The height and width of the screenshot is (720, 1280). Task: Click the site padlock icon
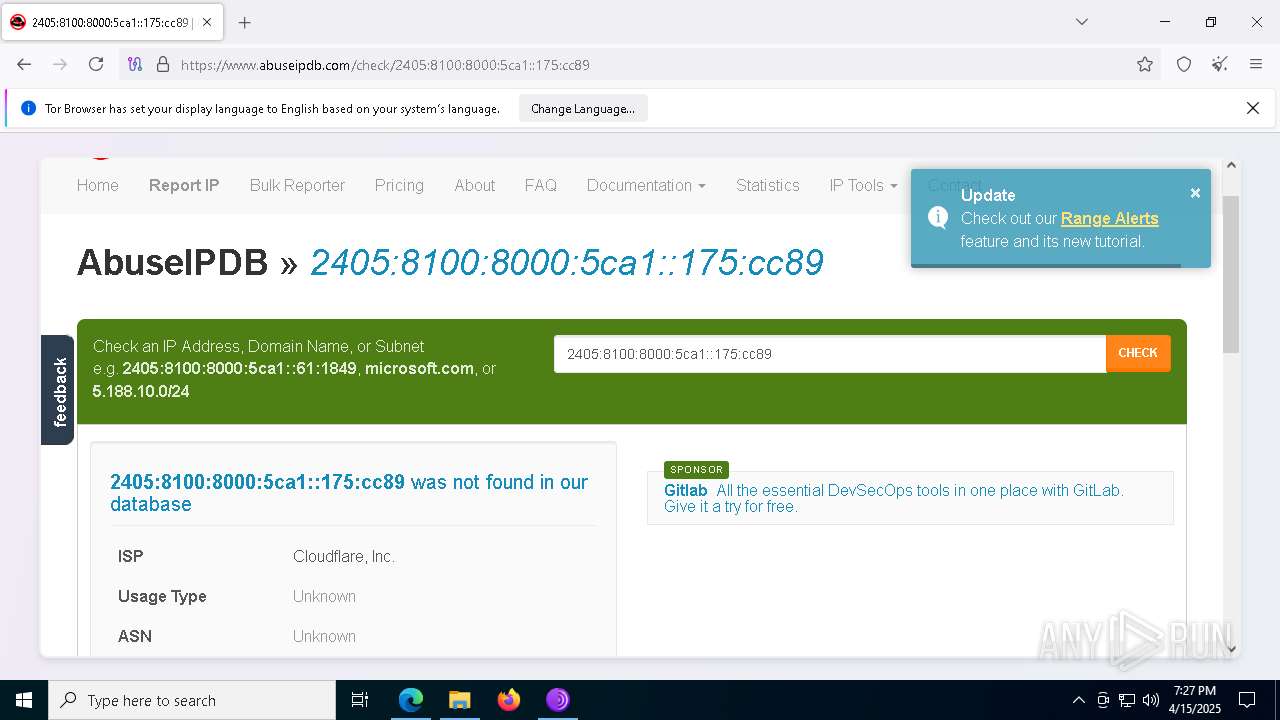[163, 64]
